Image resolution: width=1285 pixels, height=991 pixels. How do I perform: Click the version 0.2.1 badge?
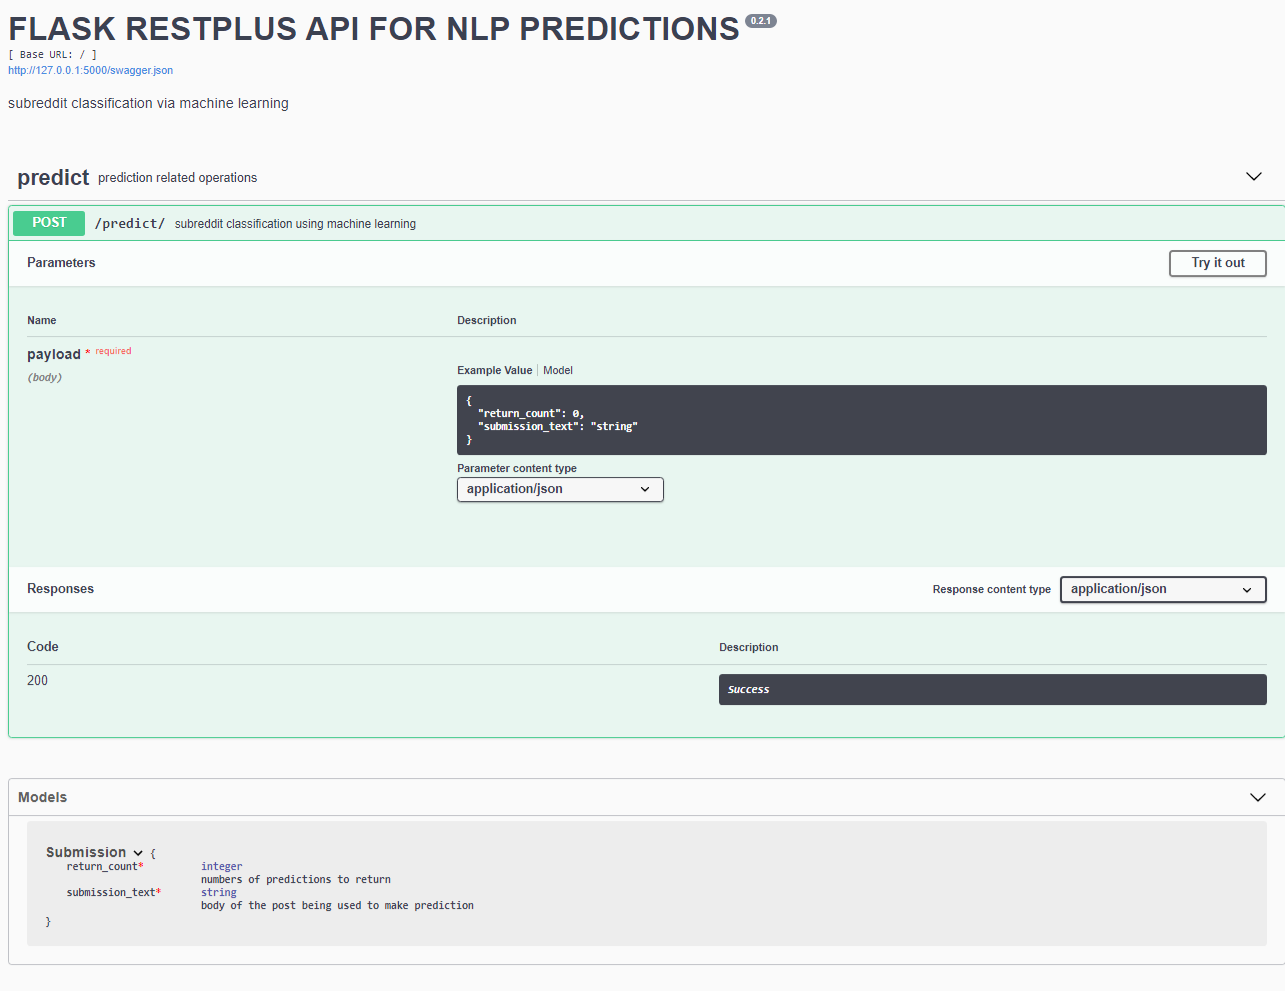coord(761,21)
